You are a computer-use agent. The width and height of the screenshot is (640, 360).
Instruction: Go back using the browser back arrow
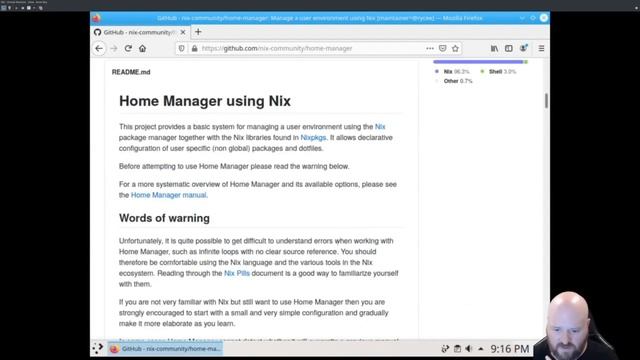click(x=99, y=48)
